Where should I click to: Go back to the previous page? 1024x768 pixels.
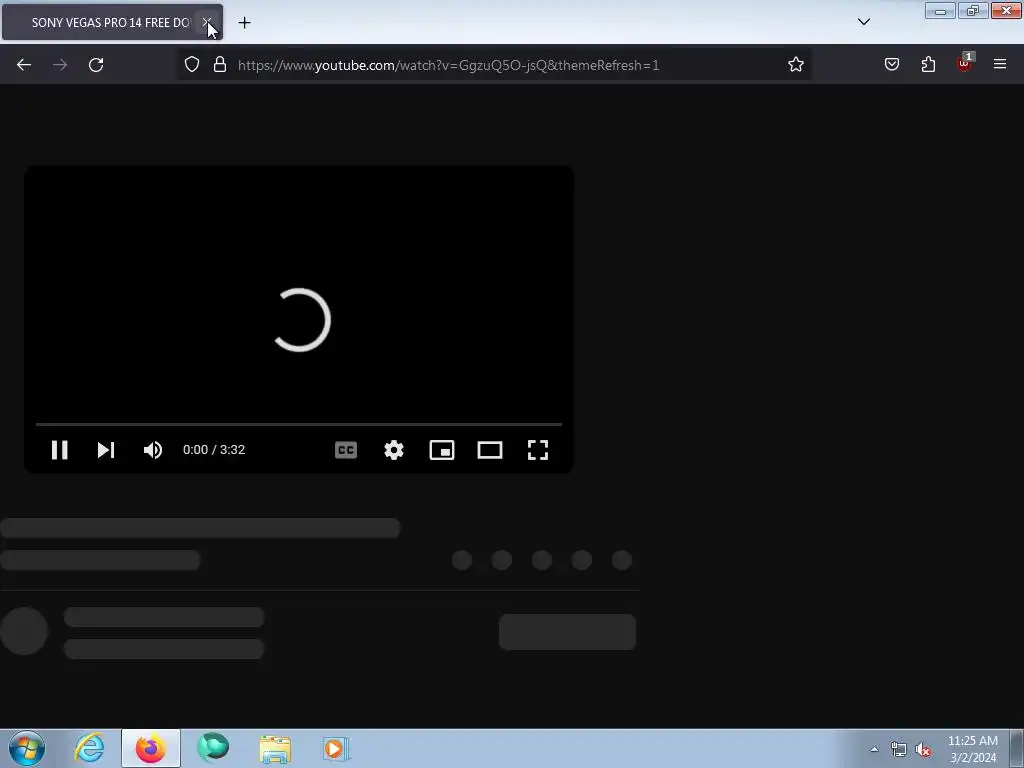(24, 65)
